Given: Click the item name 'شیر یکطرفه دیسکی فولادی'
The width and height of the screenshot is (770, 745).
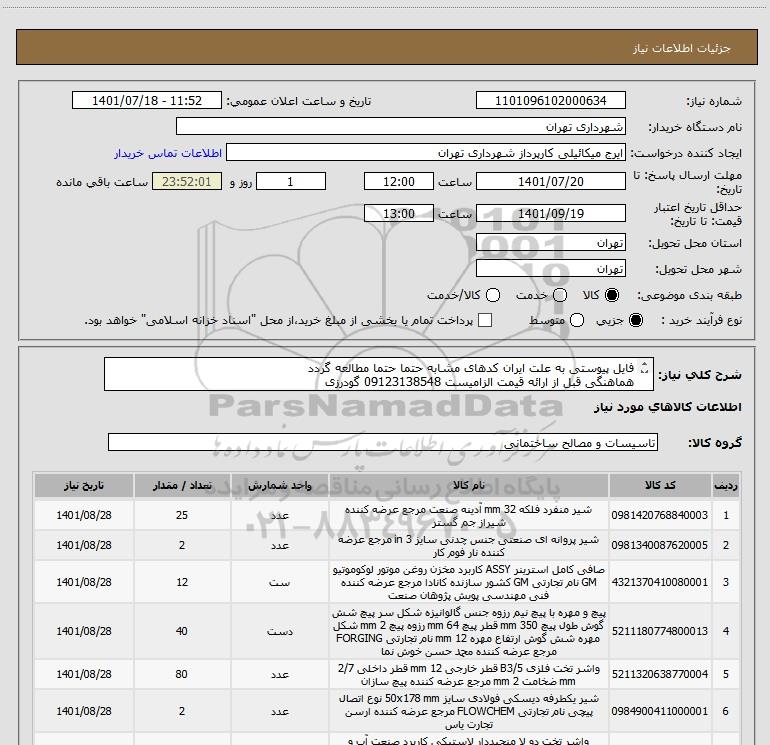Looking at the screenshot, I should point(468,711).
